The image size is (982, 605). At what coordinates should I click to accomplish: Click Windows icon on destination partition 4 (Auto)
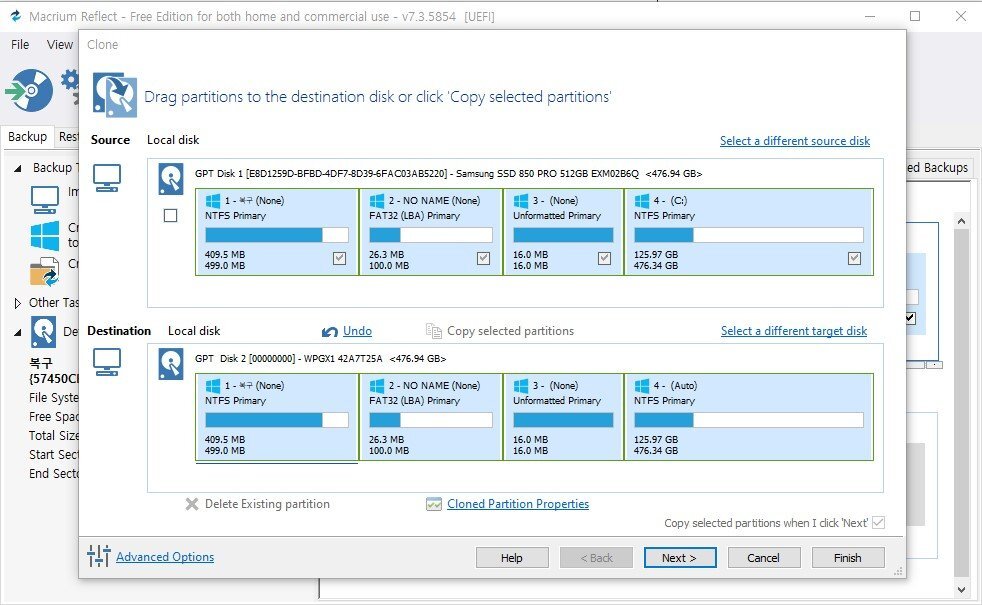tap(642, 386)
